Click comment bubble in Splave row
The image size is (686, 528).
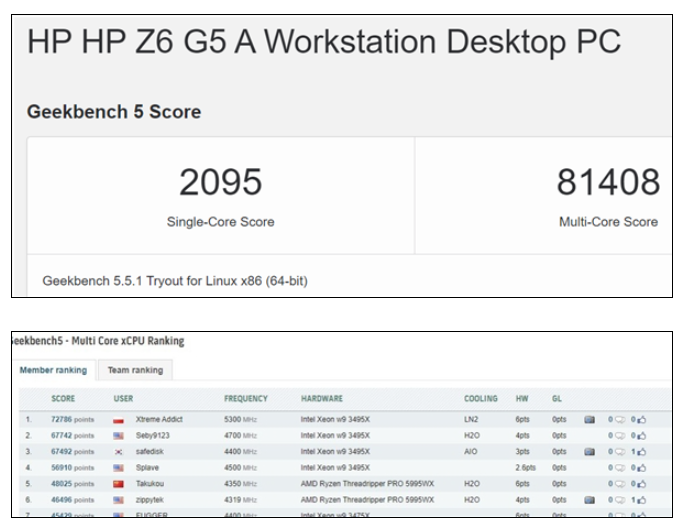pyautogui.click(x=620, y=468)
